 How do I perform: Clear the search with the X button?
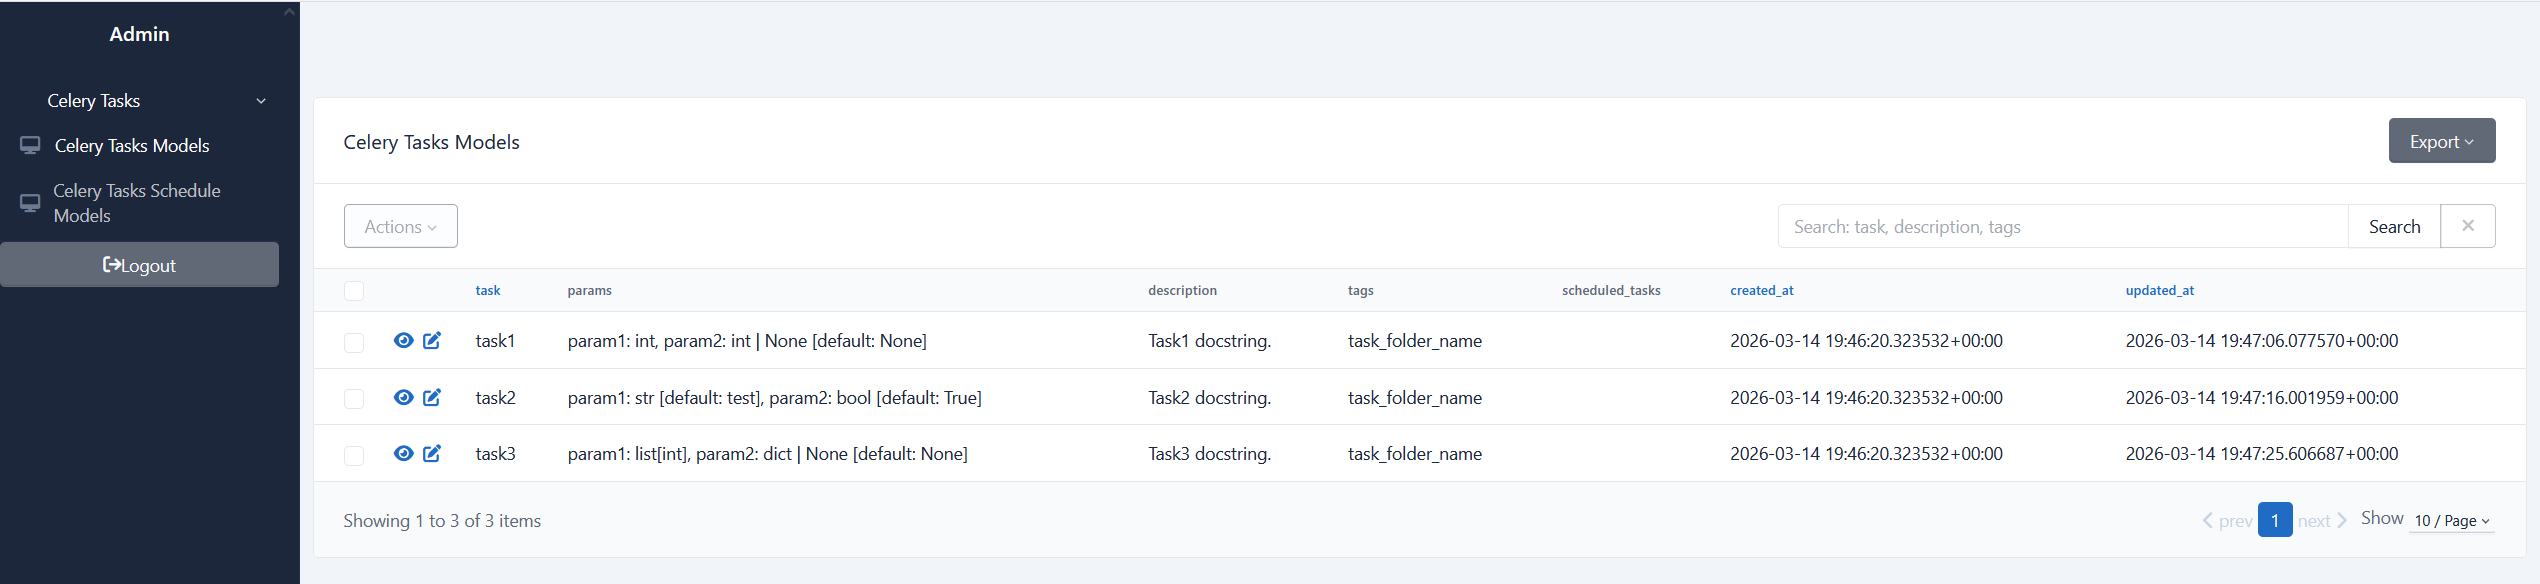2467,226
